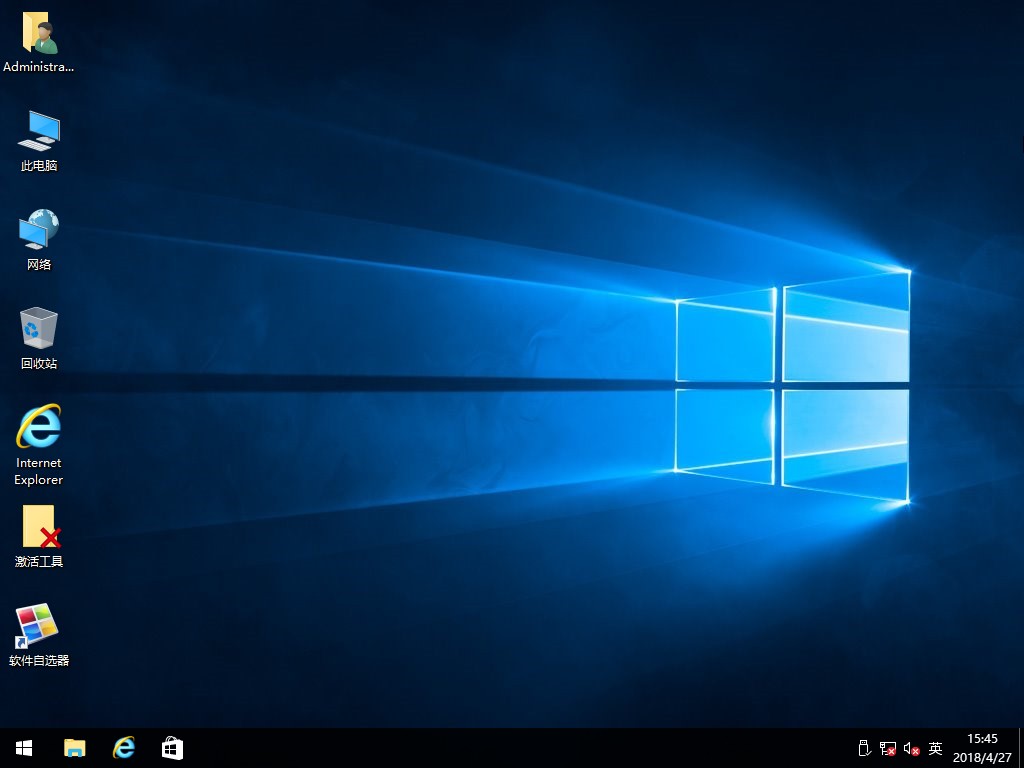Select the 回收站 recycle bin icon
This screenshot has height=768, width=1024.
tap(39, 338)
